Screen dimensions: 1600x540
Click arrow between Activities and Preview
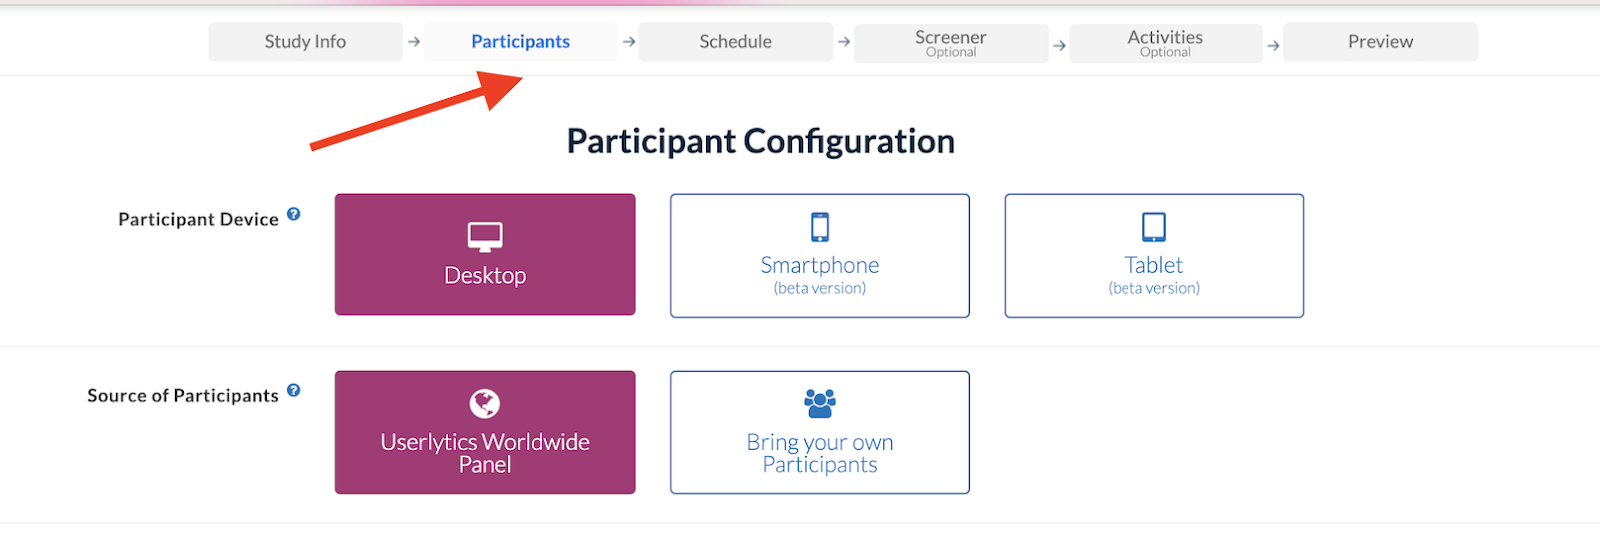tap(1273, 45)
